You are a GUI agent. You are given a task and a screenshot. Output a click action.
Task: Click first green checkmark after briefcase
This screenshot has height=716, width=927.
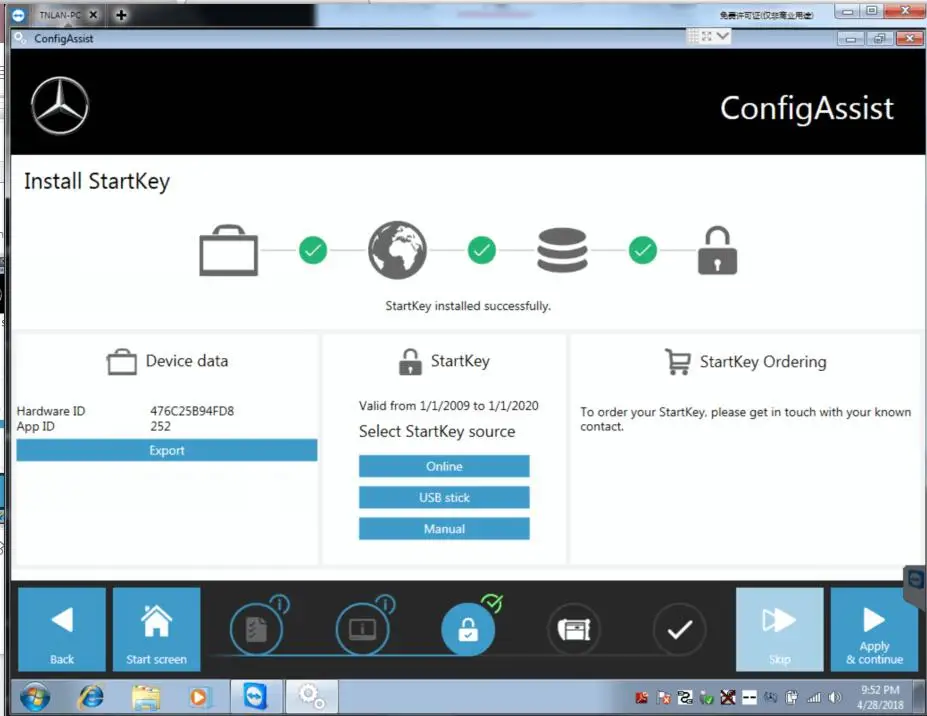[x=313, y=250]
